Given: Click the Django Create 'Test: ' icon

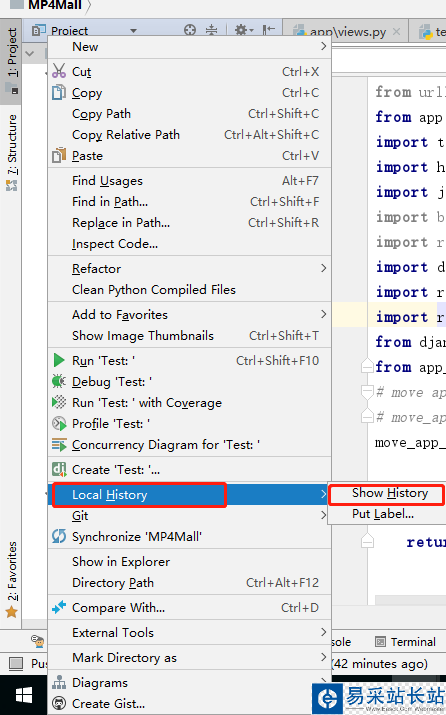Looking at the screenshot, I should tap(59, 469).
